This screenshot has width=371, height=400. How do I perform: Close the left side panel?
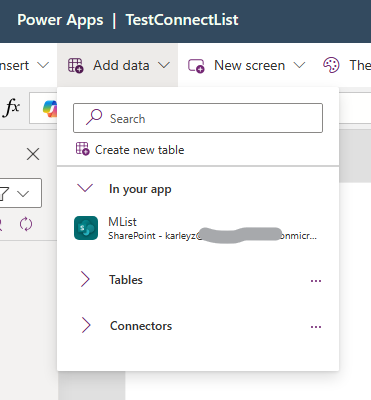click(33, 154)
